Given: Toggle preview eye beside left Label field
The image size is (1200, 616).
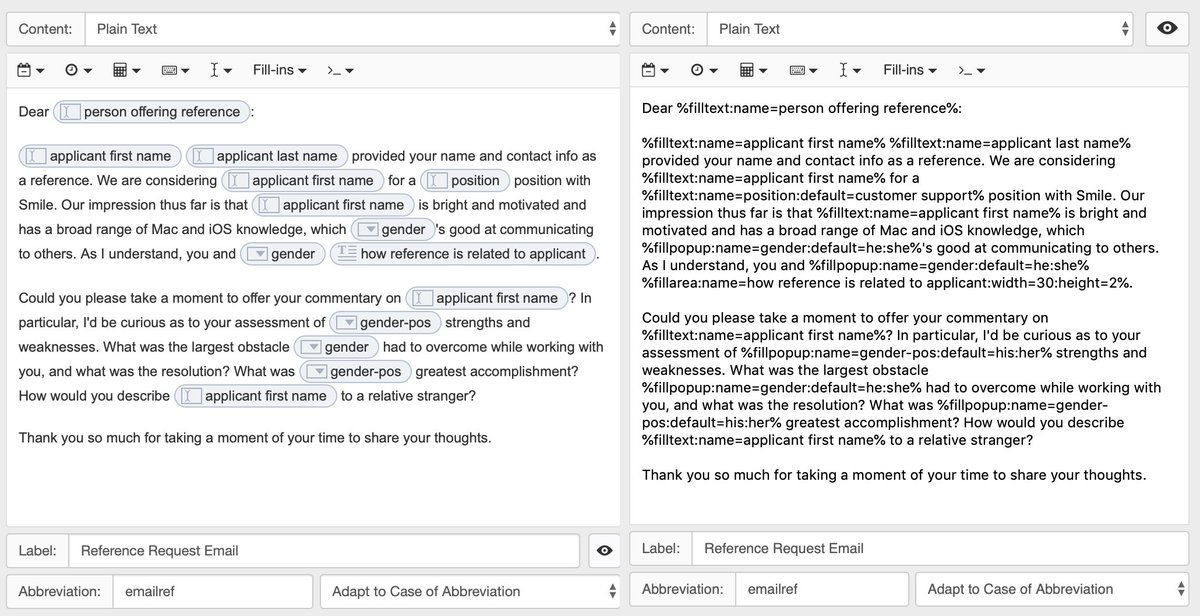Looking at the screenshot, I should point(603,550).
